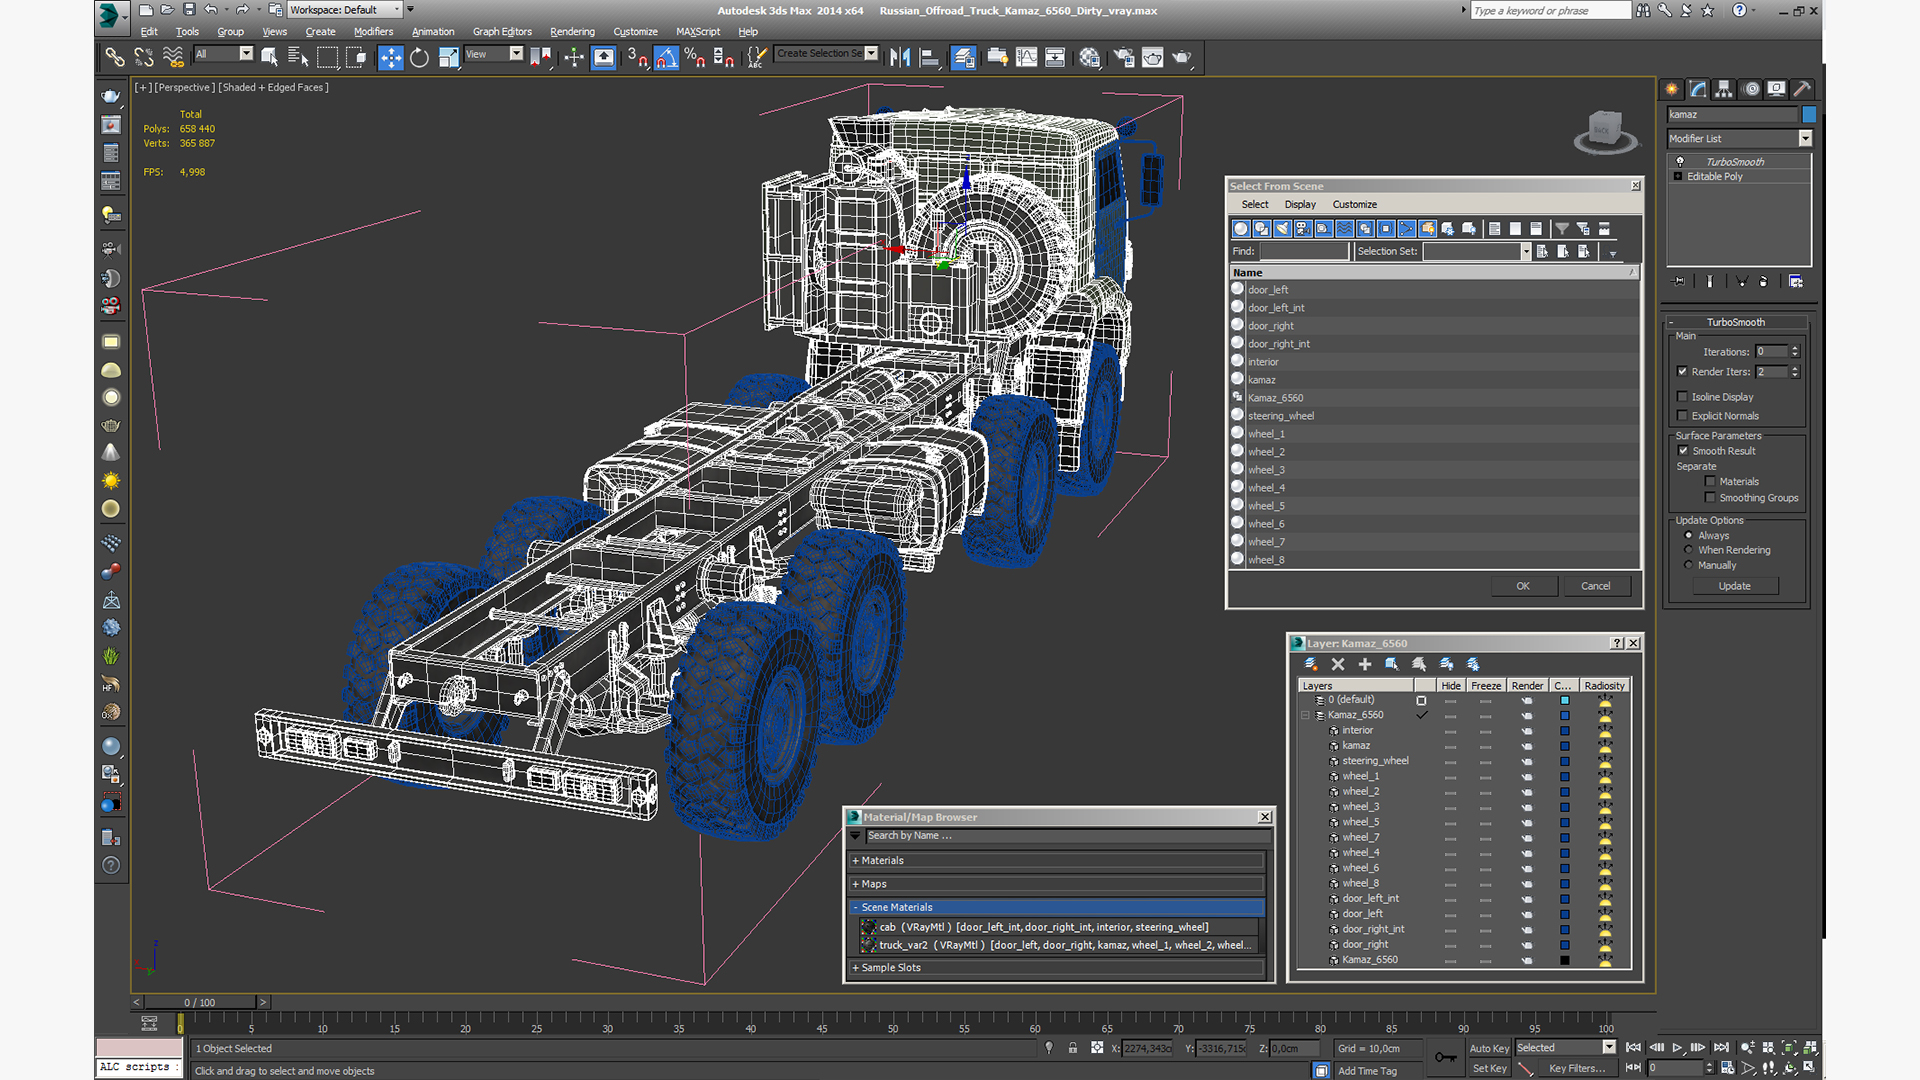Open Render Setup teapot icon
Image resolution: width=1920 pixels, height=1080 pixels.
(x=1124, y=57)
